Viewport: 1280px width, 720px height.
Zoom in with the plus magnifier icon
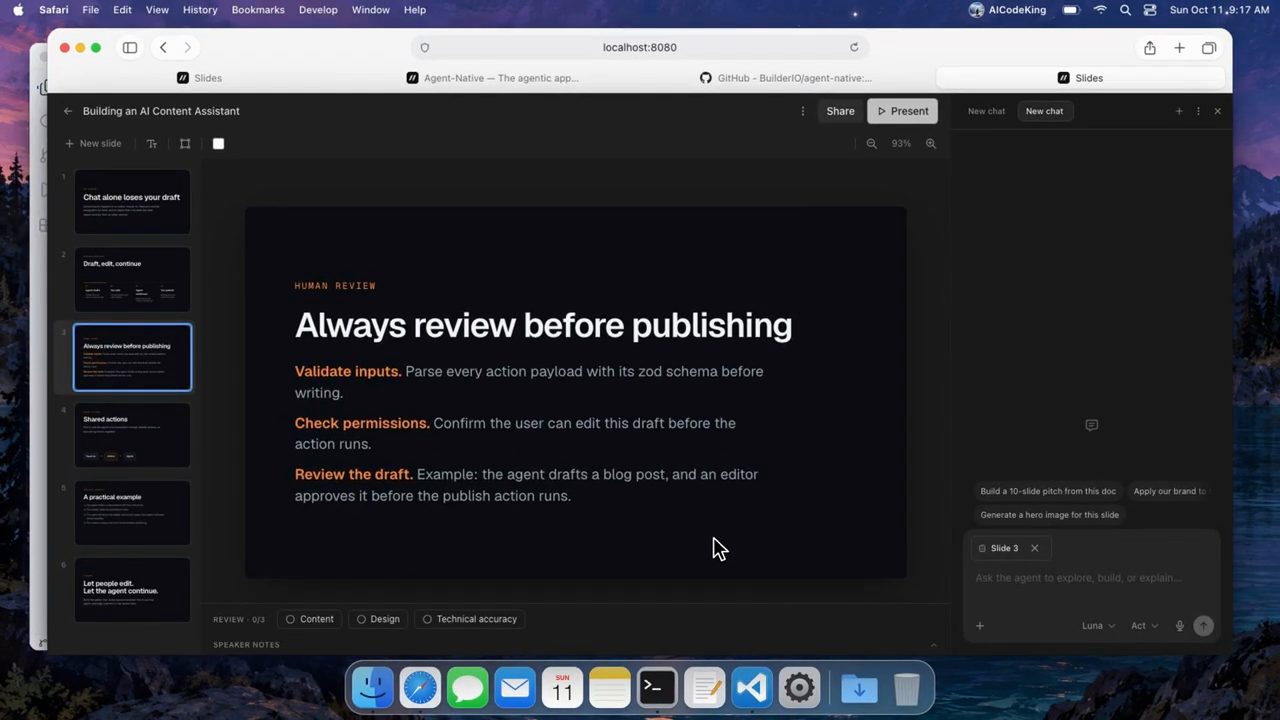click(x=931, y=144)
